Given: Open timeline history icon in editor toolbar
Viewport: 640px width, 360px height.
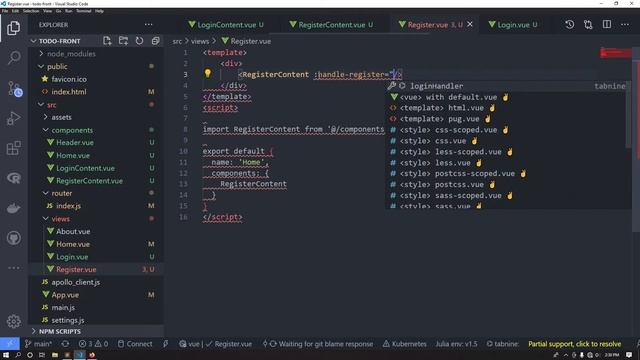Looking at the screenshot, I should [x=569, y=24].
